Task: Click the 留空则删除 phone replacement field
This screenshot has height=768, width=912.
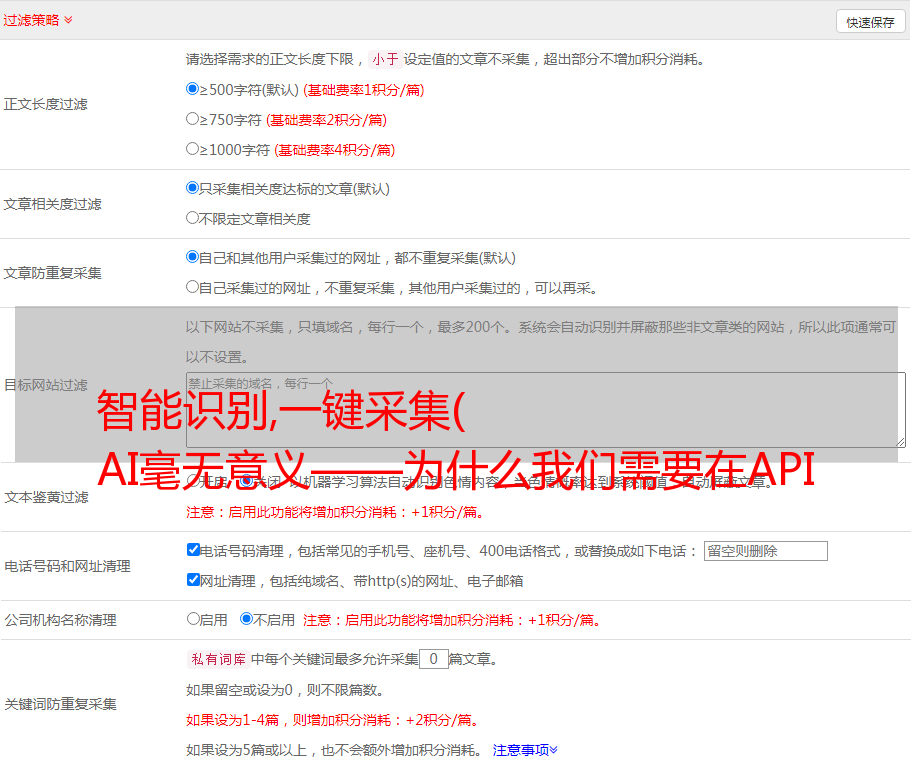Action: click(765, 551)
